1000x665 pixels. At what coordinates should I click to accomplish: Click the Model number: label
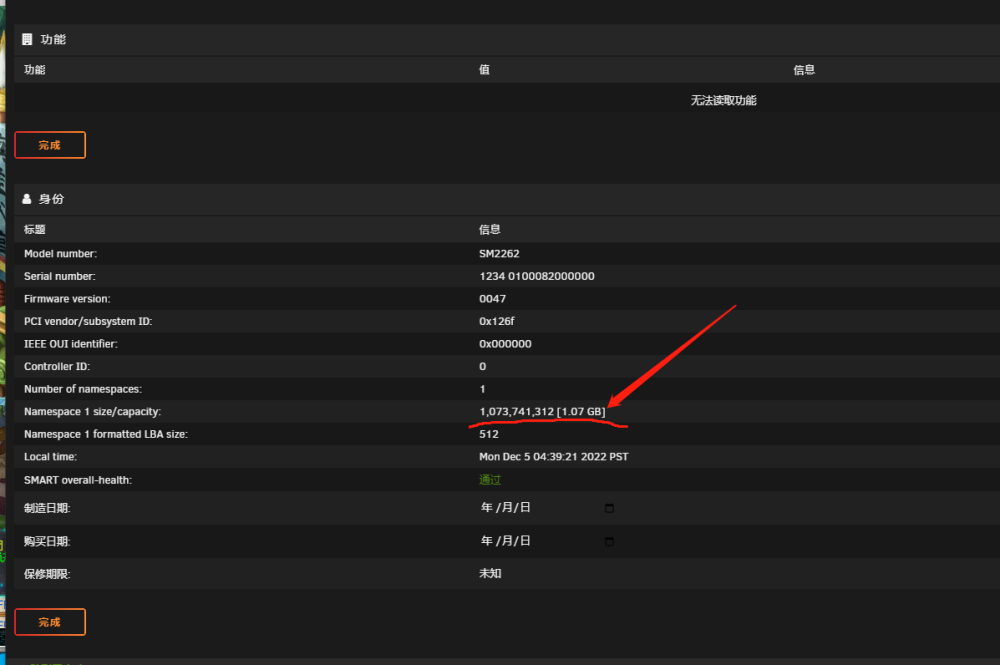coord(61,254)
